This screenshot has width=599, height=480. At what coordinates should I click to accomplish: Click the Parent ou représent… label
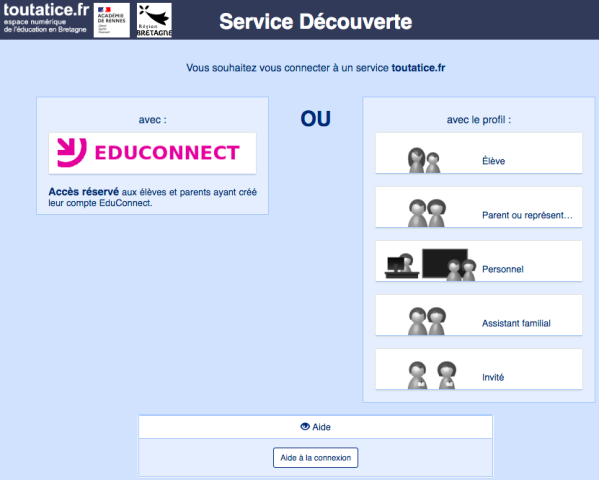(527, 215)
